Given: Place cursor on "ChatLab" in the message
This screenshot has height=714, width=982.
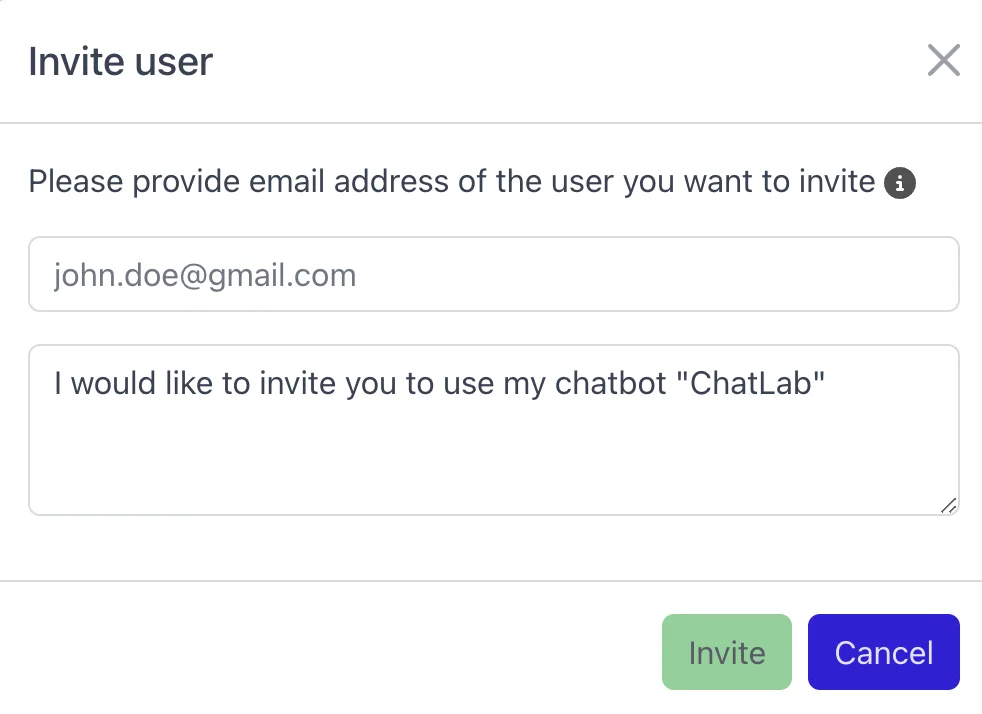Looking at the screenshot, I should [751, 384].
